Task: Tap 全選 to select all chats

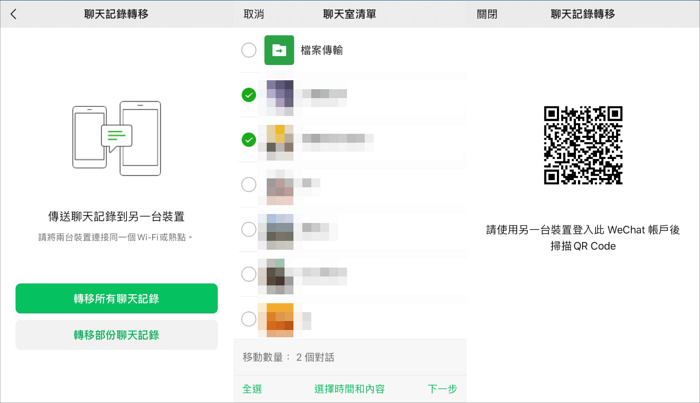Action: click(252, 389)
